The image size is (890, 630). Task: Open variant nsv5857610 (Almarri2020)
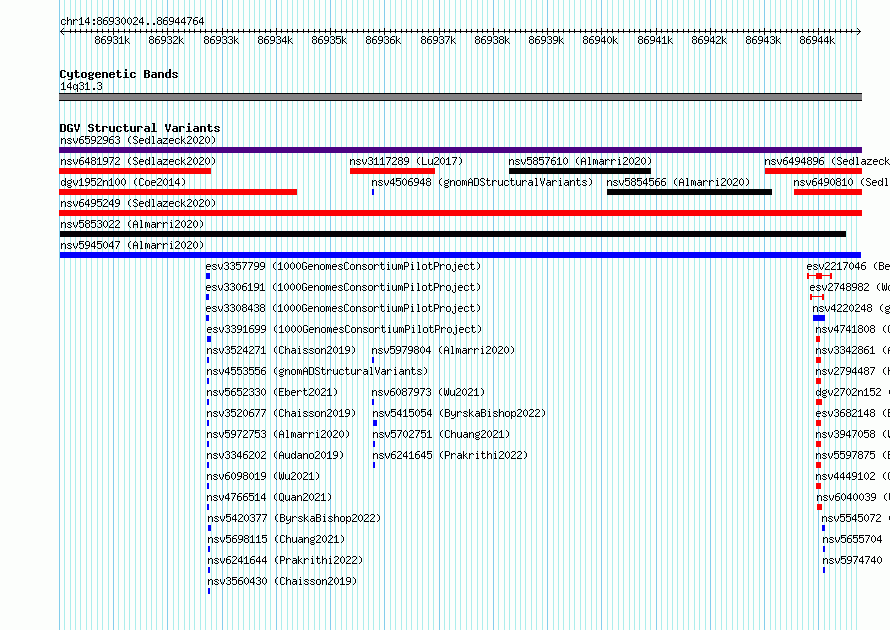580,161
